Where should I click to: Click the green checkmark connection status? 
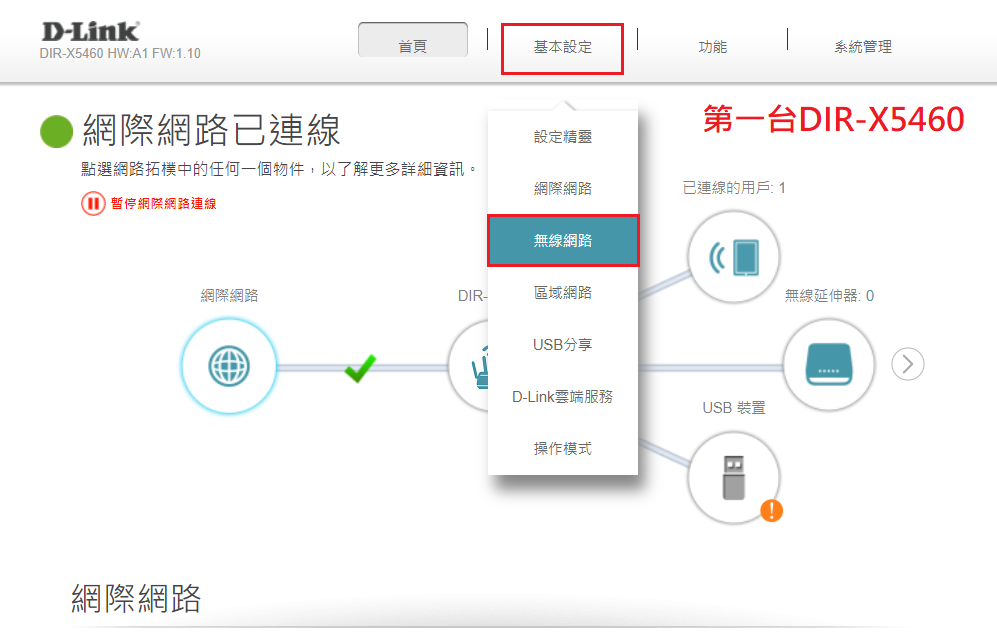[x=360, y=369]
